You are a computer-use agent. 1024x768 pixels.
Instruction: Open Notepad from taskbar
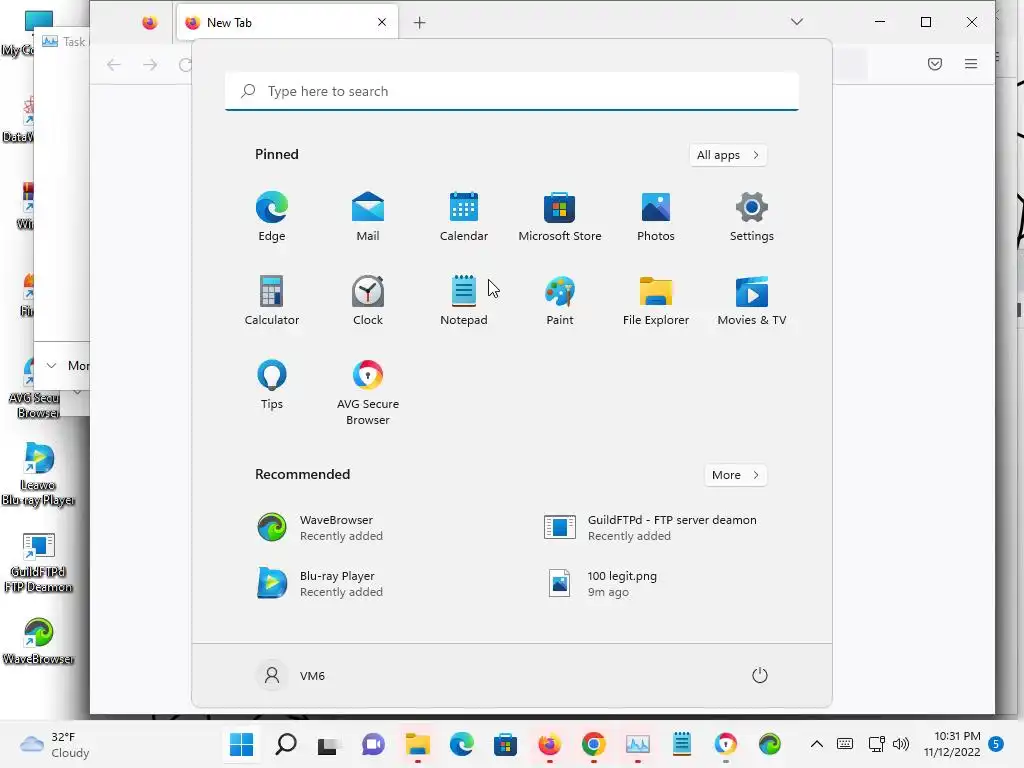coord(681,744)
